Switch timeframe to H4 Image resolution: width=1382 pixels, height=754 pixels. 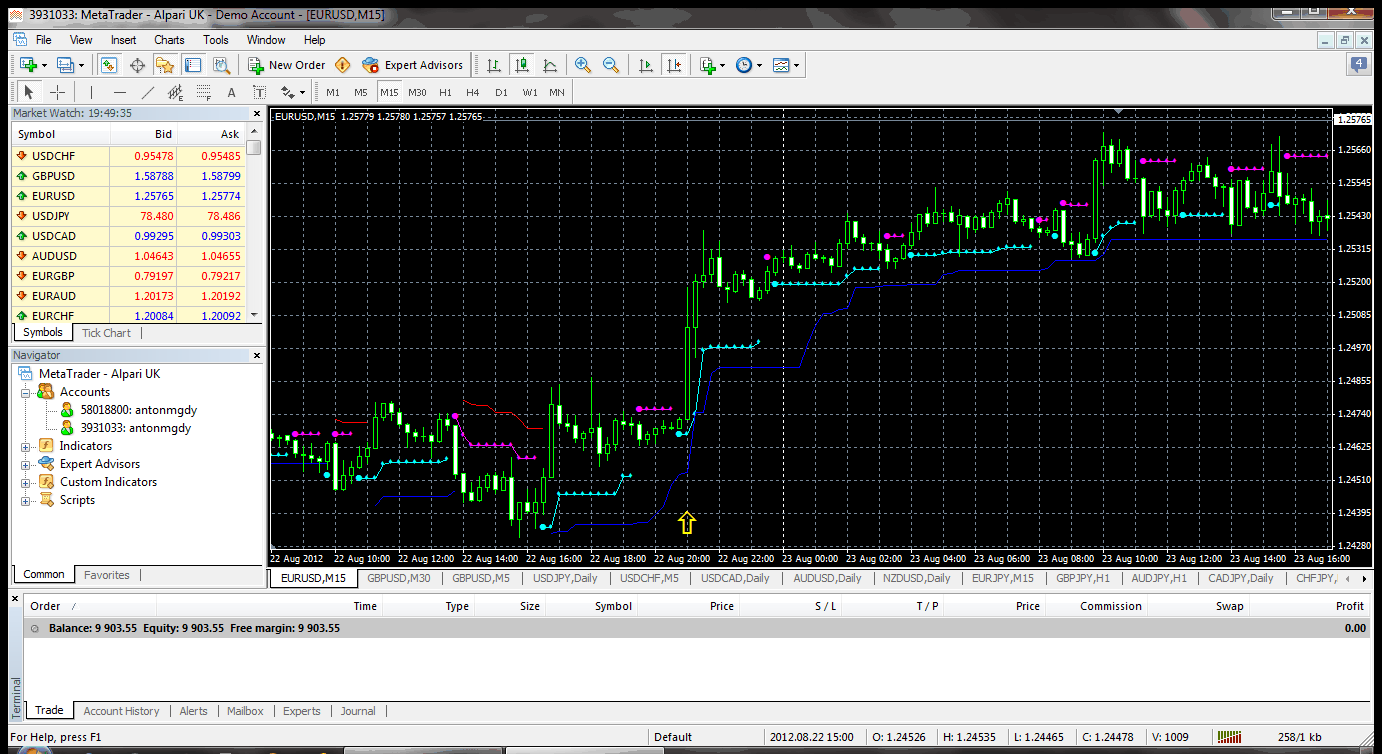473,92
